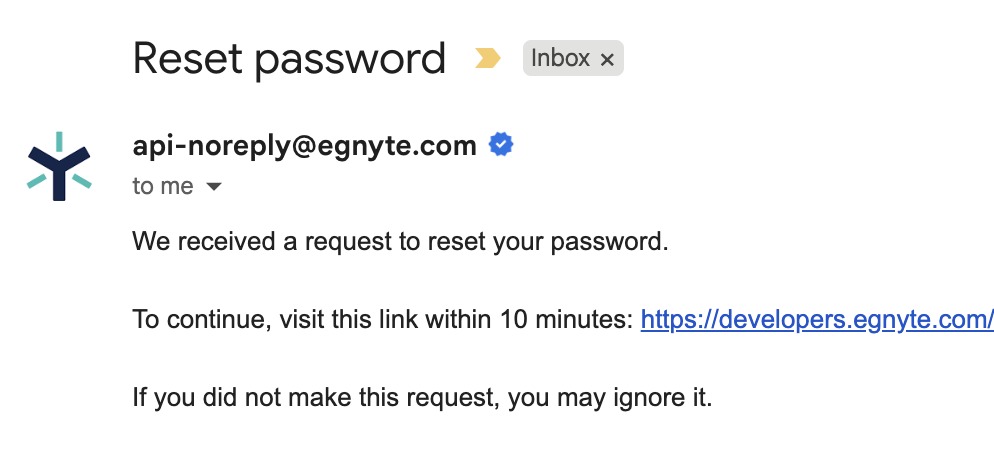Click the dark navy Y shape of the Egnyte logo
Image resolution: width=994 pixels, height=466 pixels.
point(59,170)
